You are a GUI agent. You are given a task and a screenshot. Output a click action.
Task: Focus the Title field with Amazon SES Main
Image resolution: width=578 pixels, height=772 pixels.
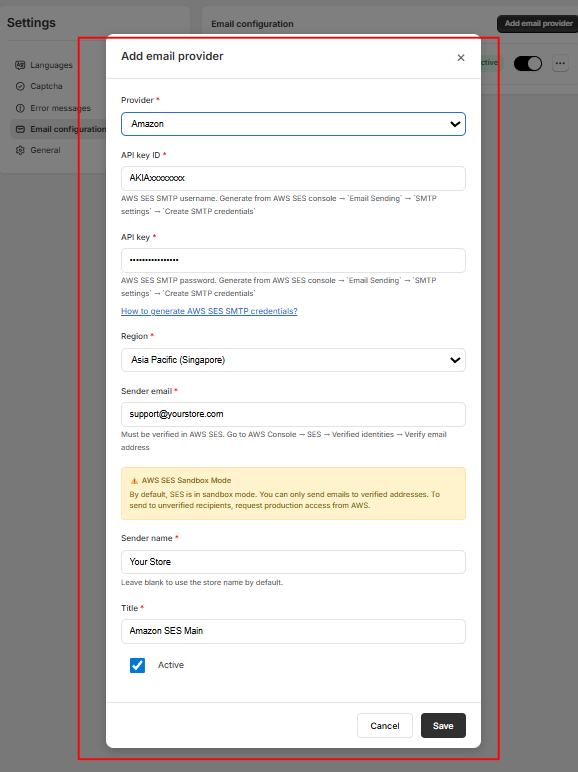pos(293,631)
